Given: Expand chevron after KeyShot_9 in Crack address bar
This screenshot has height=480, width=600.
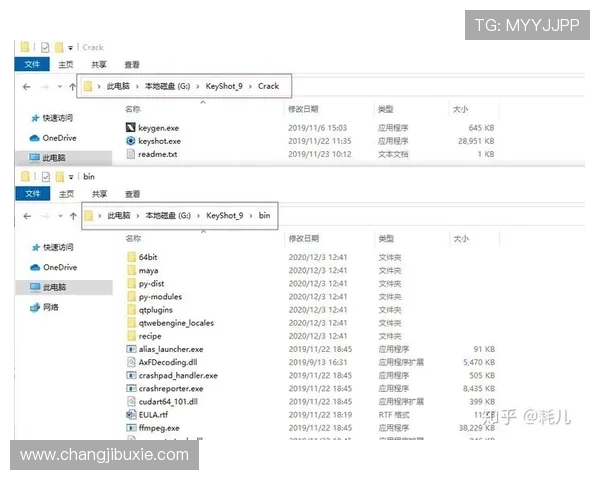Looking at the screenshot, I should (x=250, y=87).
